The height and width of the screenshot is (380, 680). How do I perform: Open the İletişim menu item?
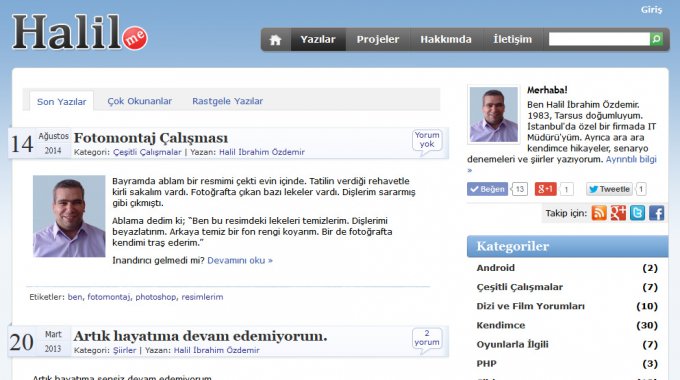click(x=512, y=39)
